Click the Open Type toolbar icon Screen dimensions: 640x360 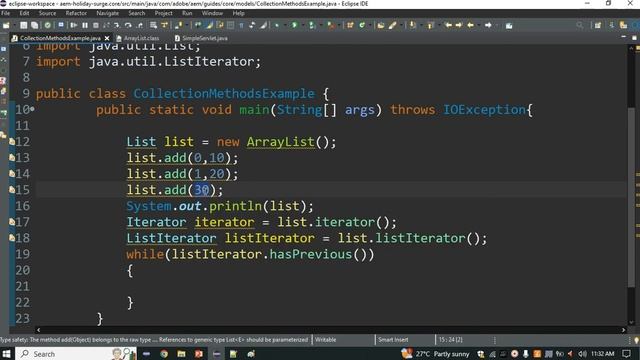[x=380, y=25]
